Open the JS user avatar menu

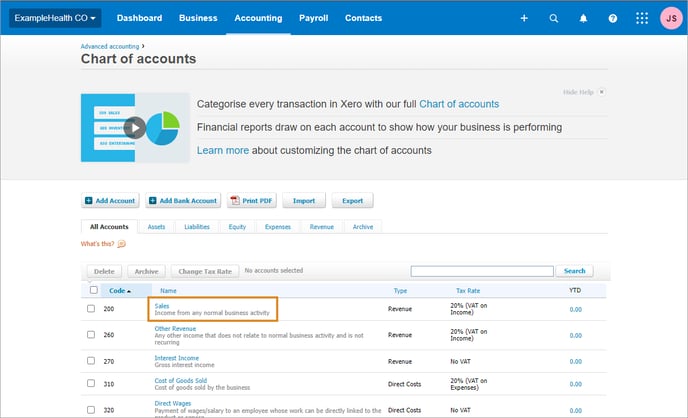tap(671, 18)
